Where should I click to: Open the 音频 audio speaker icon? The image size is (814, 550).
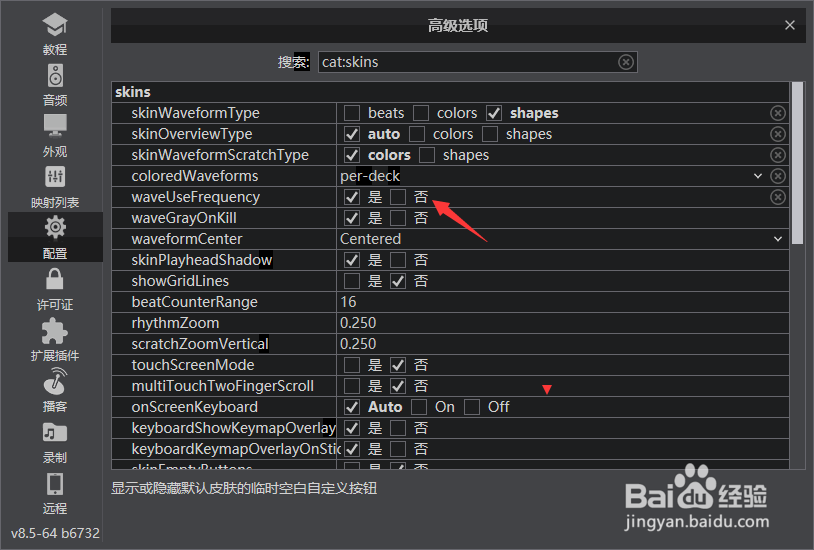[55, 76]
